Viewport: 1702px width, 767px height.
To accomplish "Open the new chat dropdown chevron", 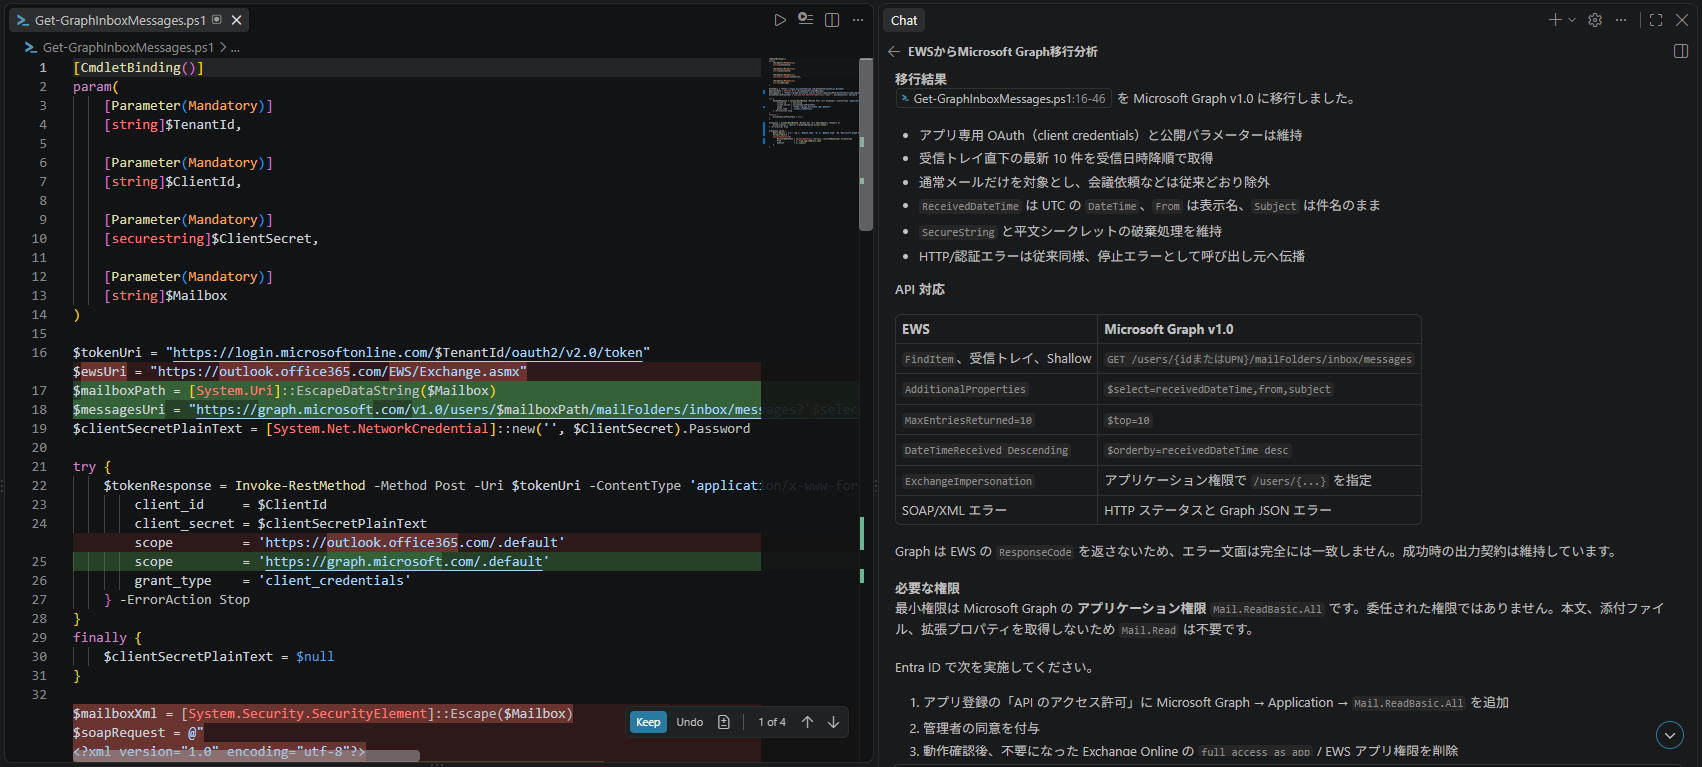I will click(x=1572, y=20).
